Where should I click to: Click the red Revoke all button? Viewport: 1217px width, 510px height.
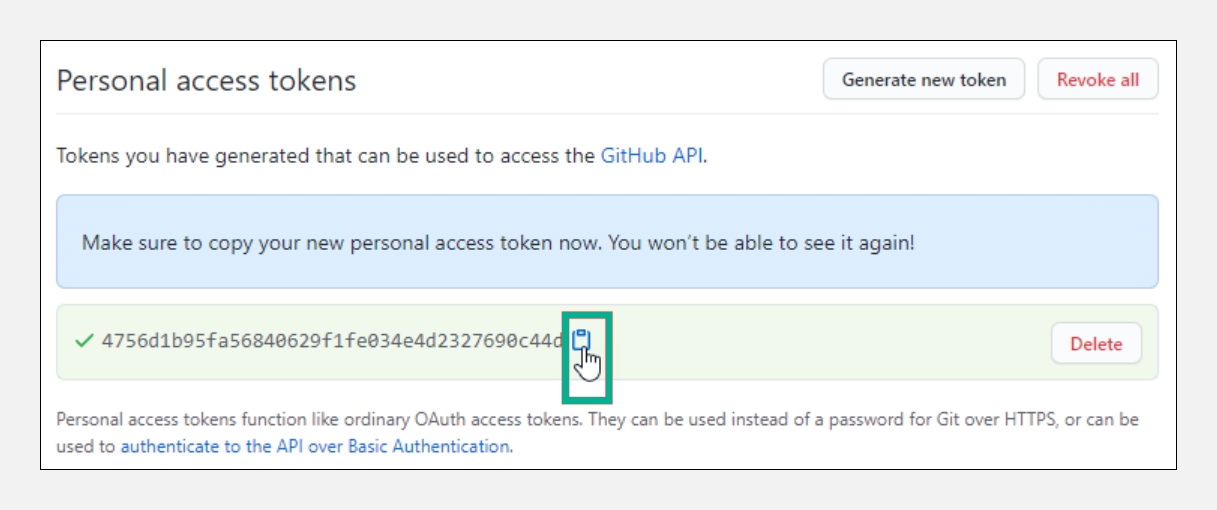[x=1097, y=80]
